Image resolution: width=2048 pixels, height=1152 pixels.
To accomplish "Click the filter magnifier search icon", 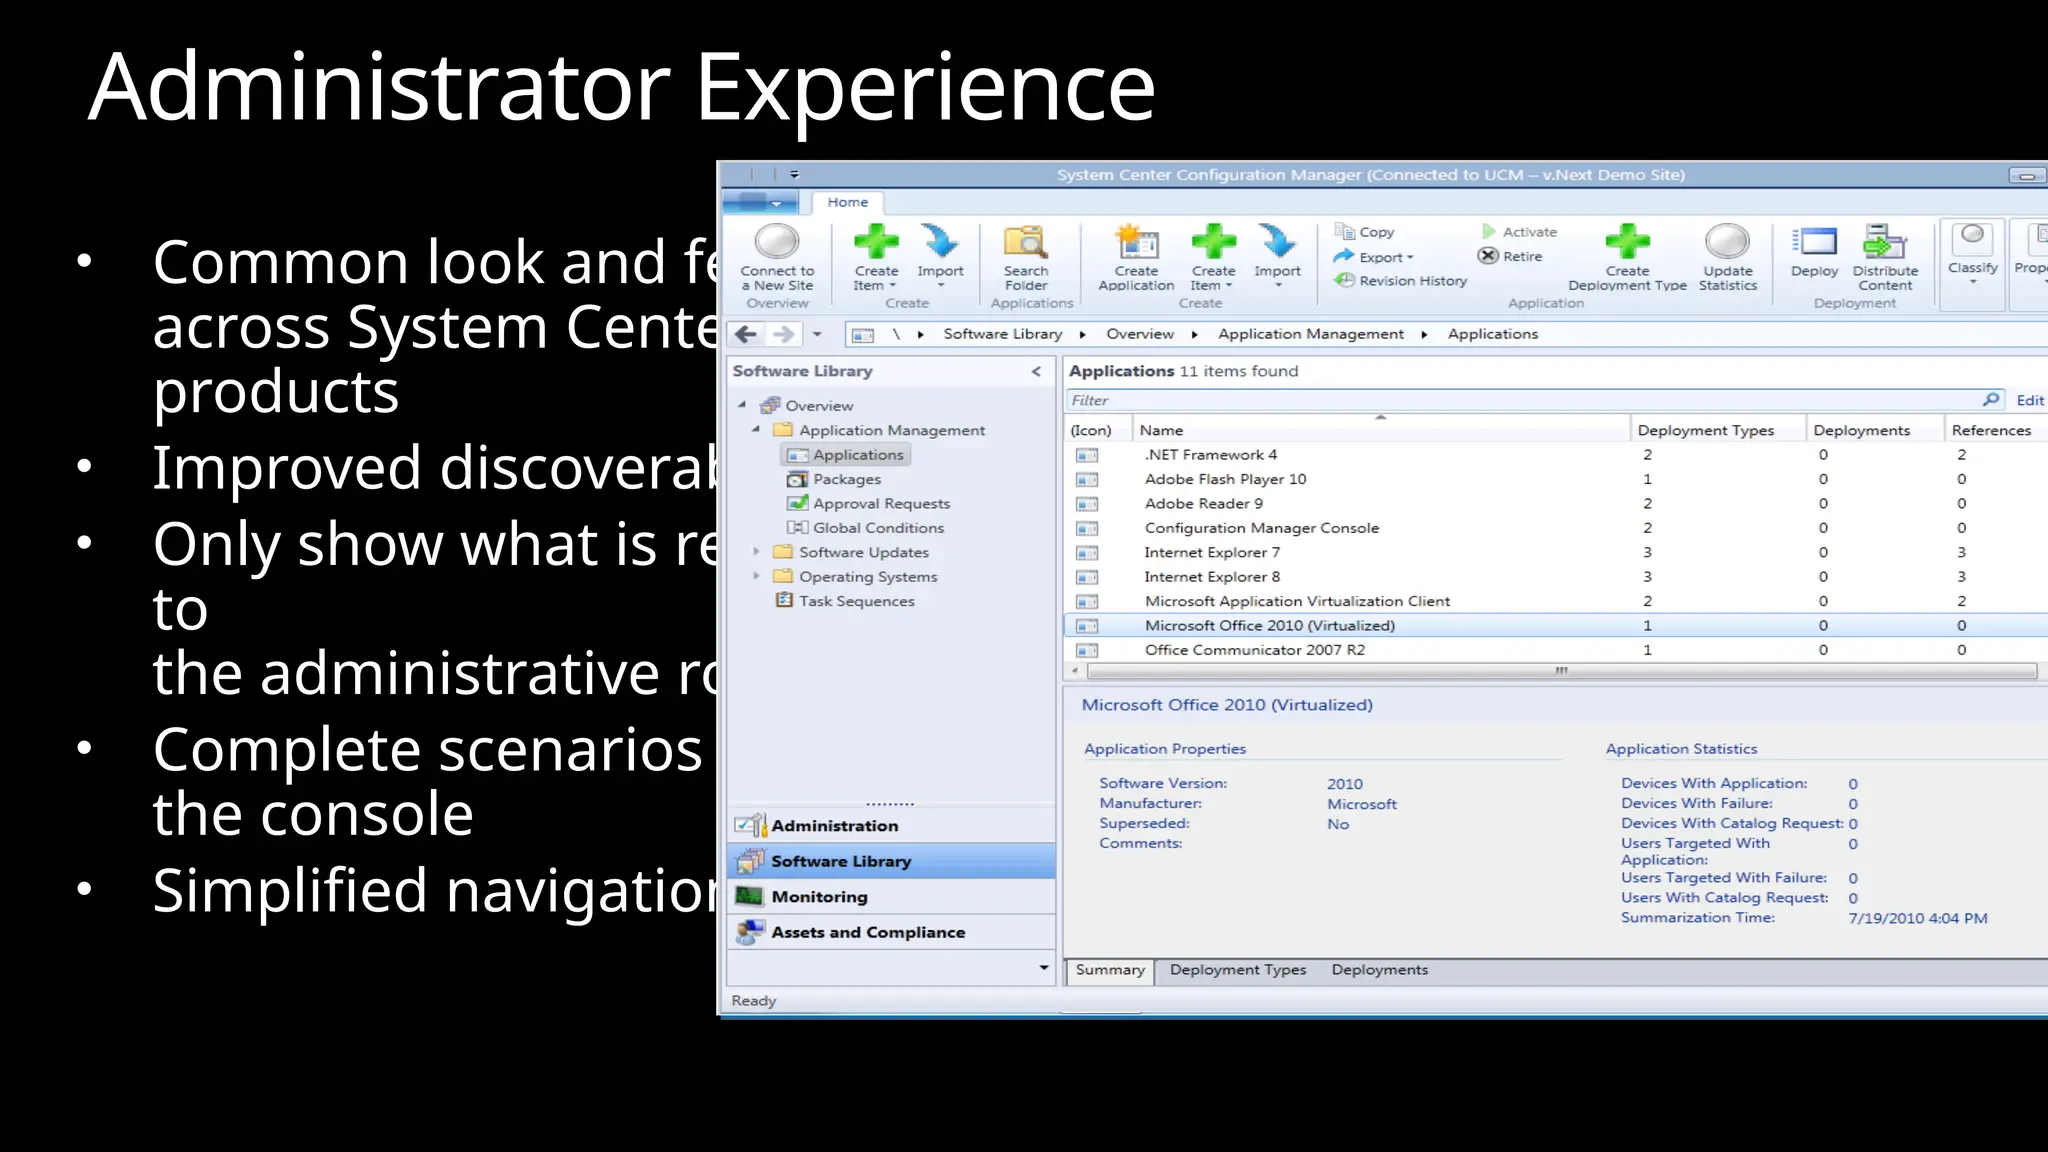I will 1991,399.
